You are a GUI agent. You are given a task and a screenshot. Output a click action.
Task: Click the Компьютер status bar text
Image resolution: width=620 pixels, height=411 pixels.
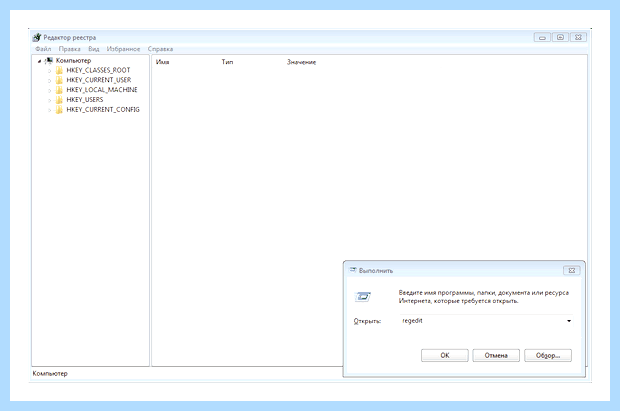point(50,373)
